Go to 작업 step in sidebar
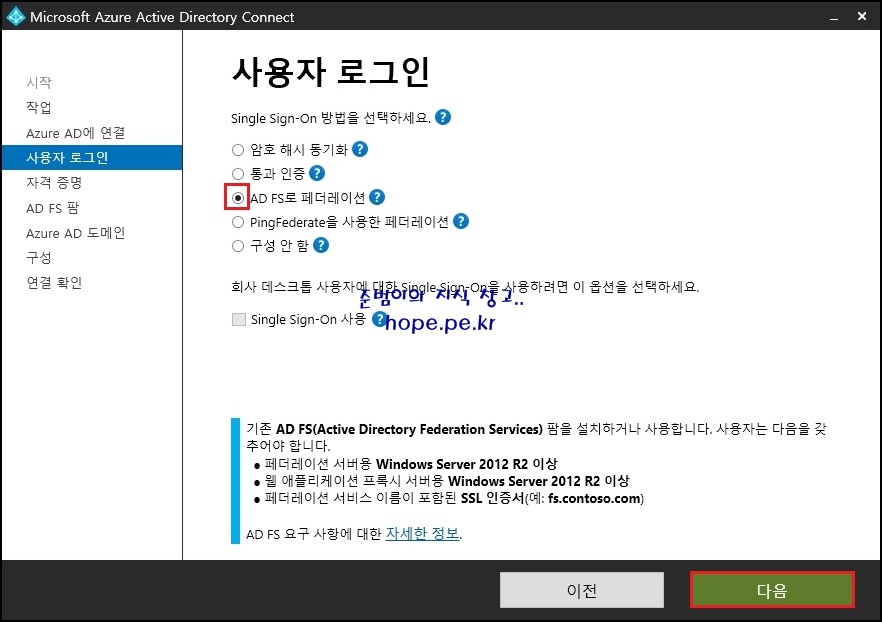882x622 pixels. click(x=39, y=107)
